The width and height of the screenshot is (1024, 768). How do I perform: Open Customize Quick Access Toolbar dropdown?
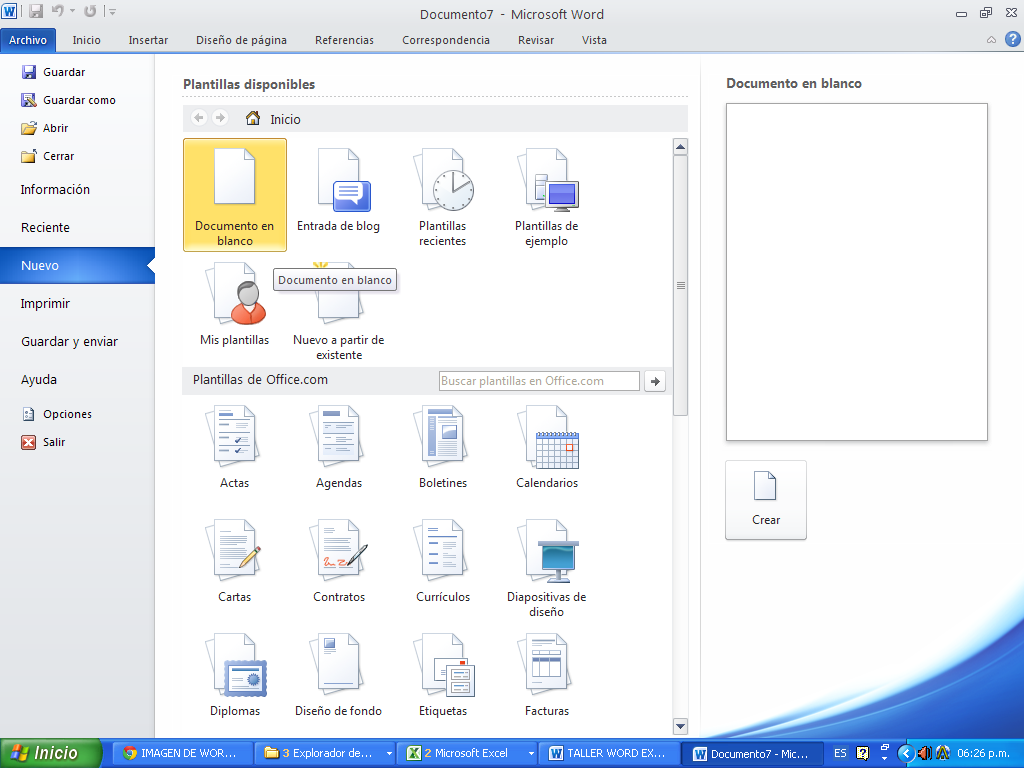tap(112, 12)
